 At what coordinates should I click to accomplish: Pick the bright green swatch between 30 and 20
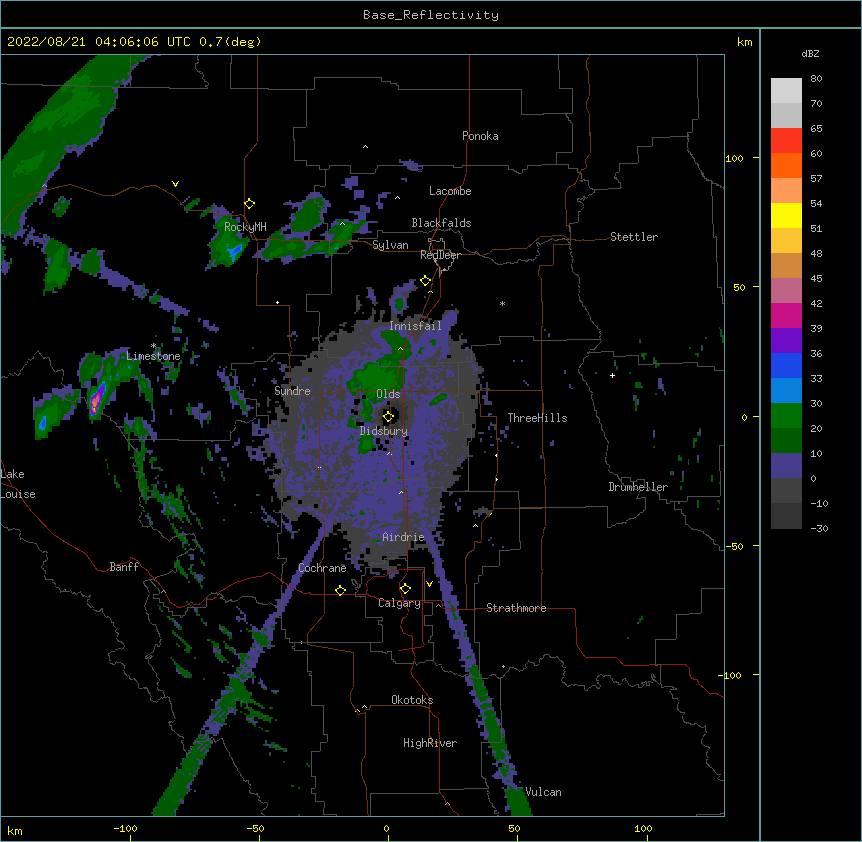tap(786, 416)
